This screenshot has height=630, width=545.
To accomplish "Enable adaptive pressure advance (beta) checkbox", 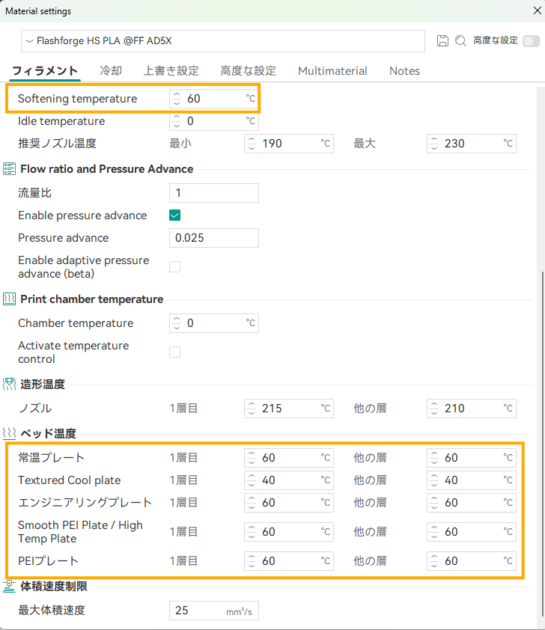I will (175, 267).
